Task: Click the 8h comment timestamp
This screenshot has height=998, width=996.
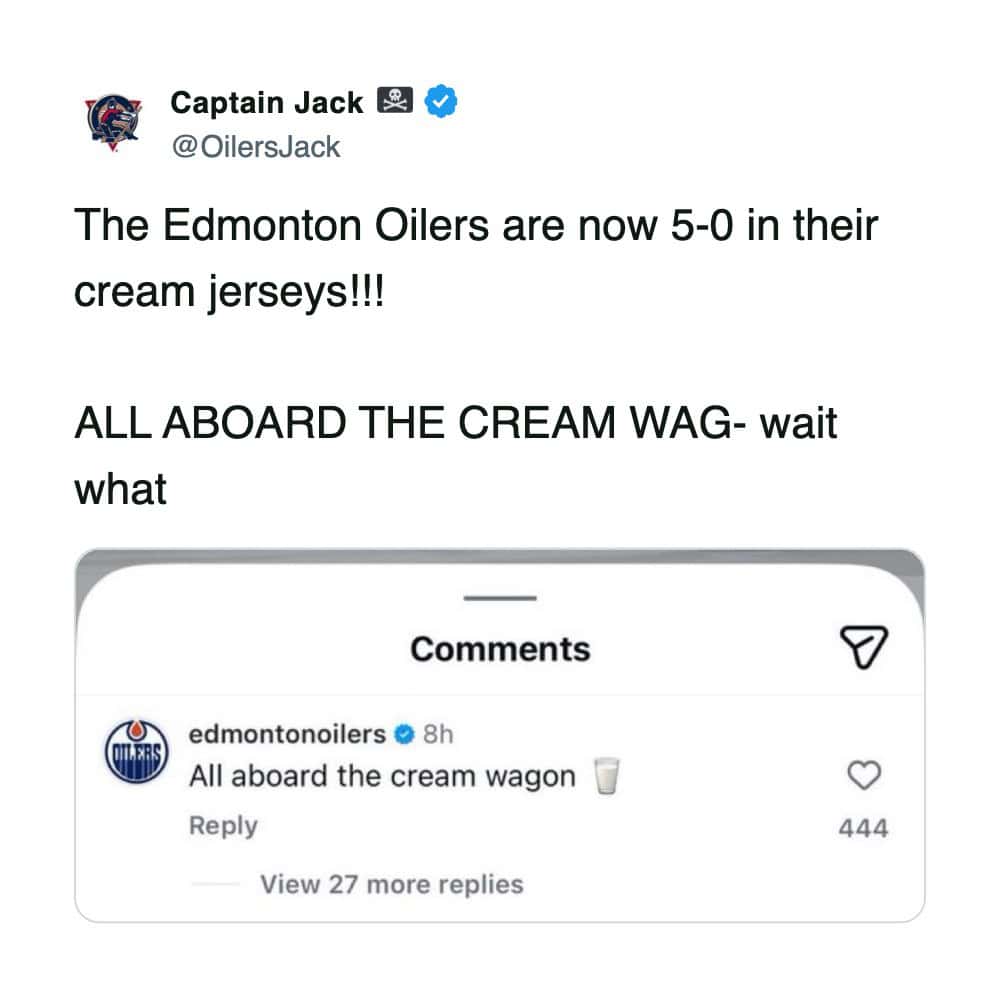Action: [x=438, y=735]
